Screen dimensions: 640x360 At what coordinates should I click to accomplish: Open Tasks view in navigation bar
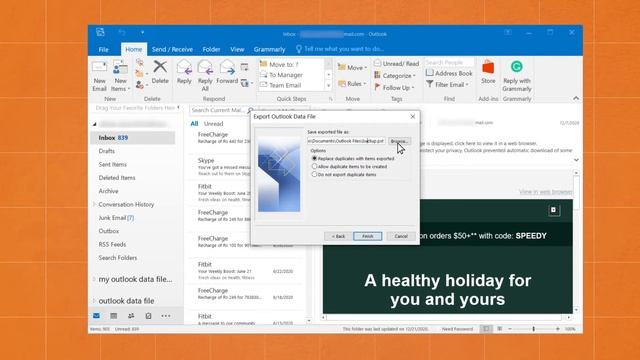[148, 316]
